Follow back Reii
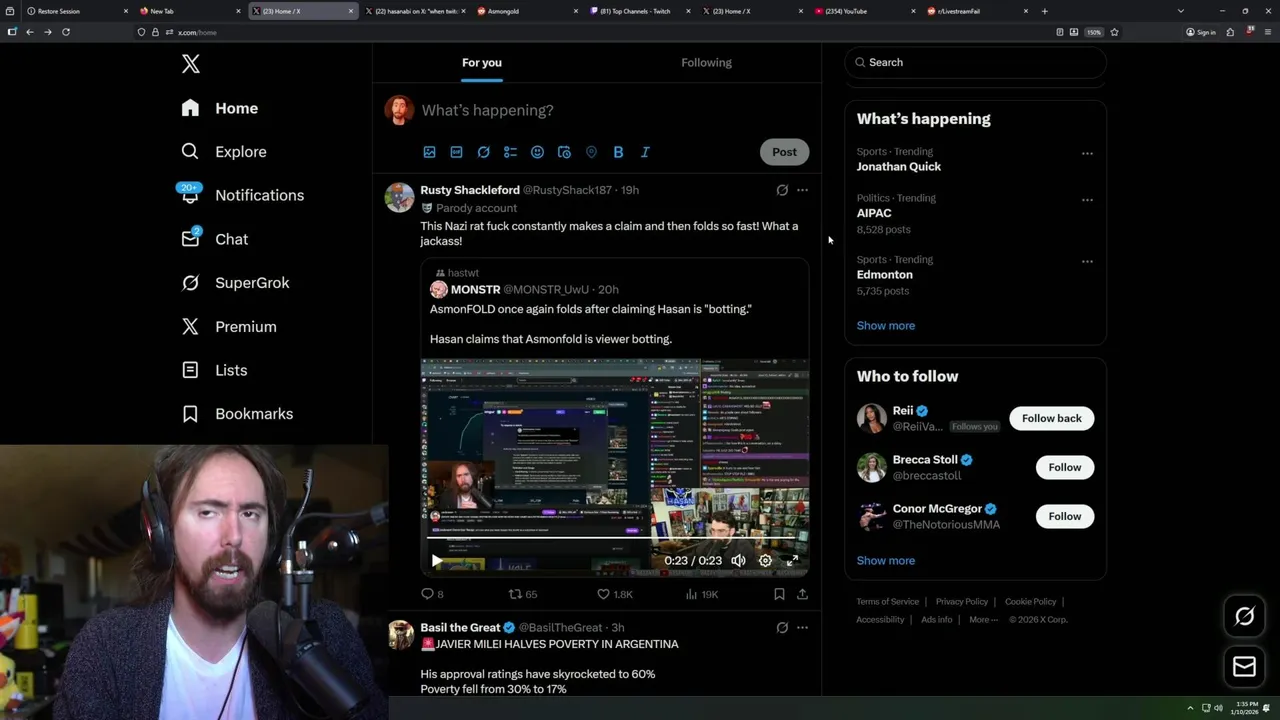Viewport: 1280px width, 720px height. 1052,418
